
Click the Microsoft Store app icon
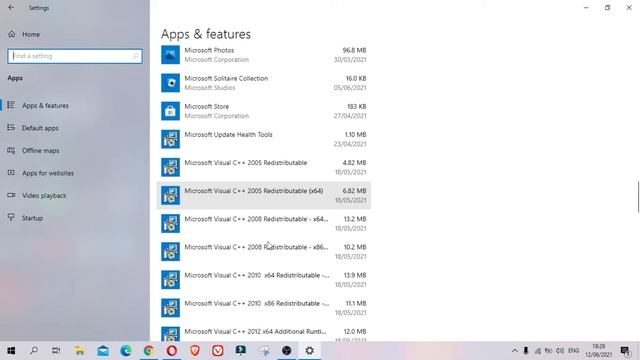[x=170, y=111]
